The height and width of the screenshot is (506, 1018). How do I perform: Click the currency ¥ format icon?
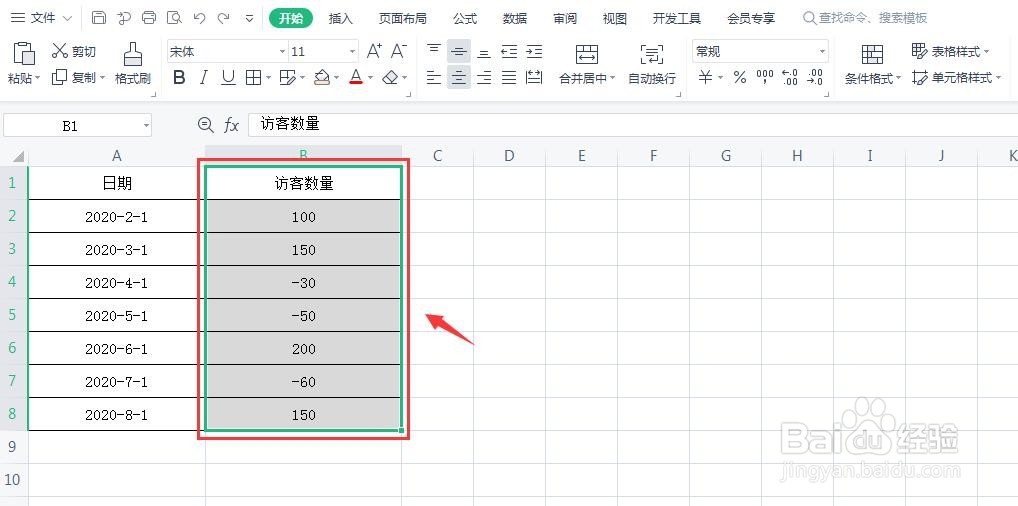[706, 78]
